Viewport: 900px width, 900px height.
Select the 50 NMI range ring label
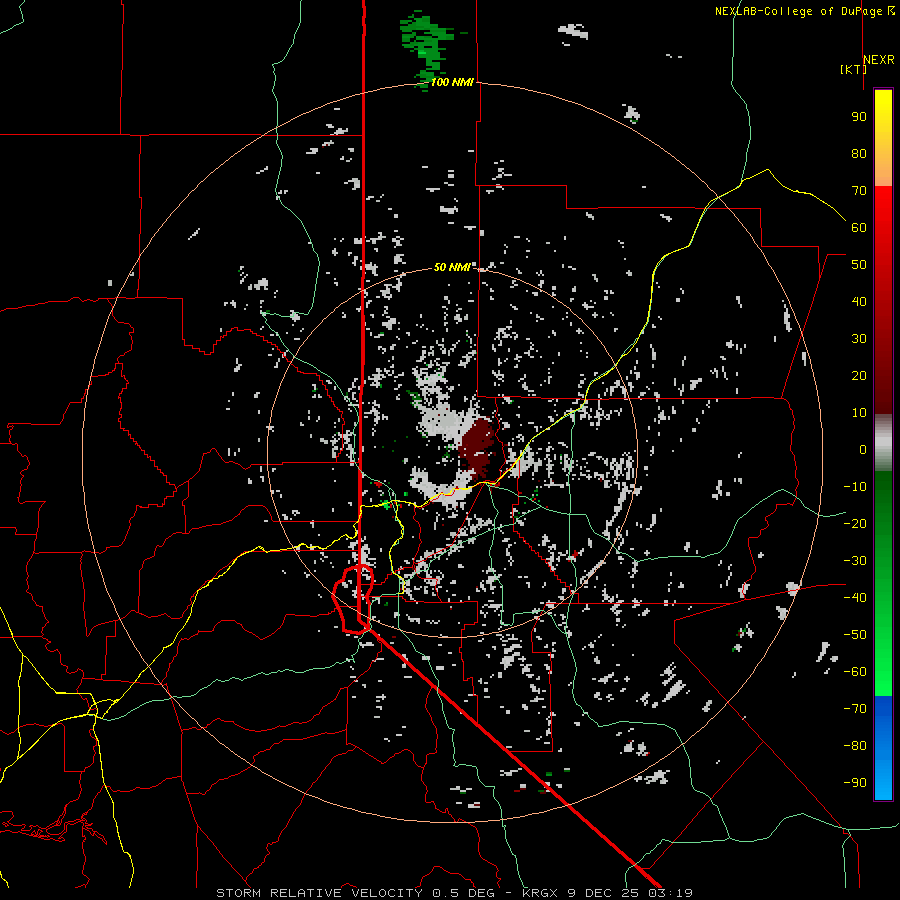(x=452, y=267)
